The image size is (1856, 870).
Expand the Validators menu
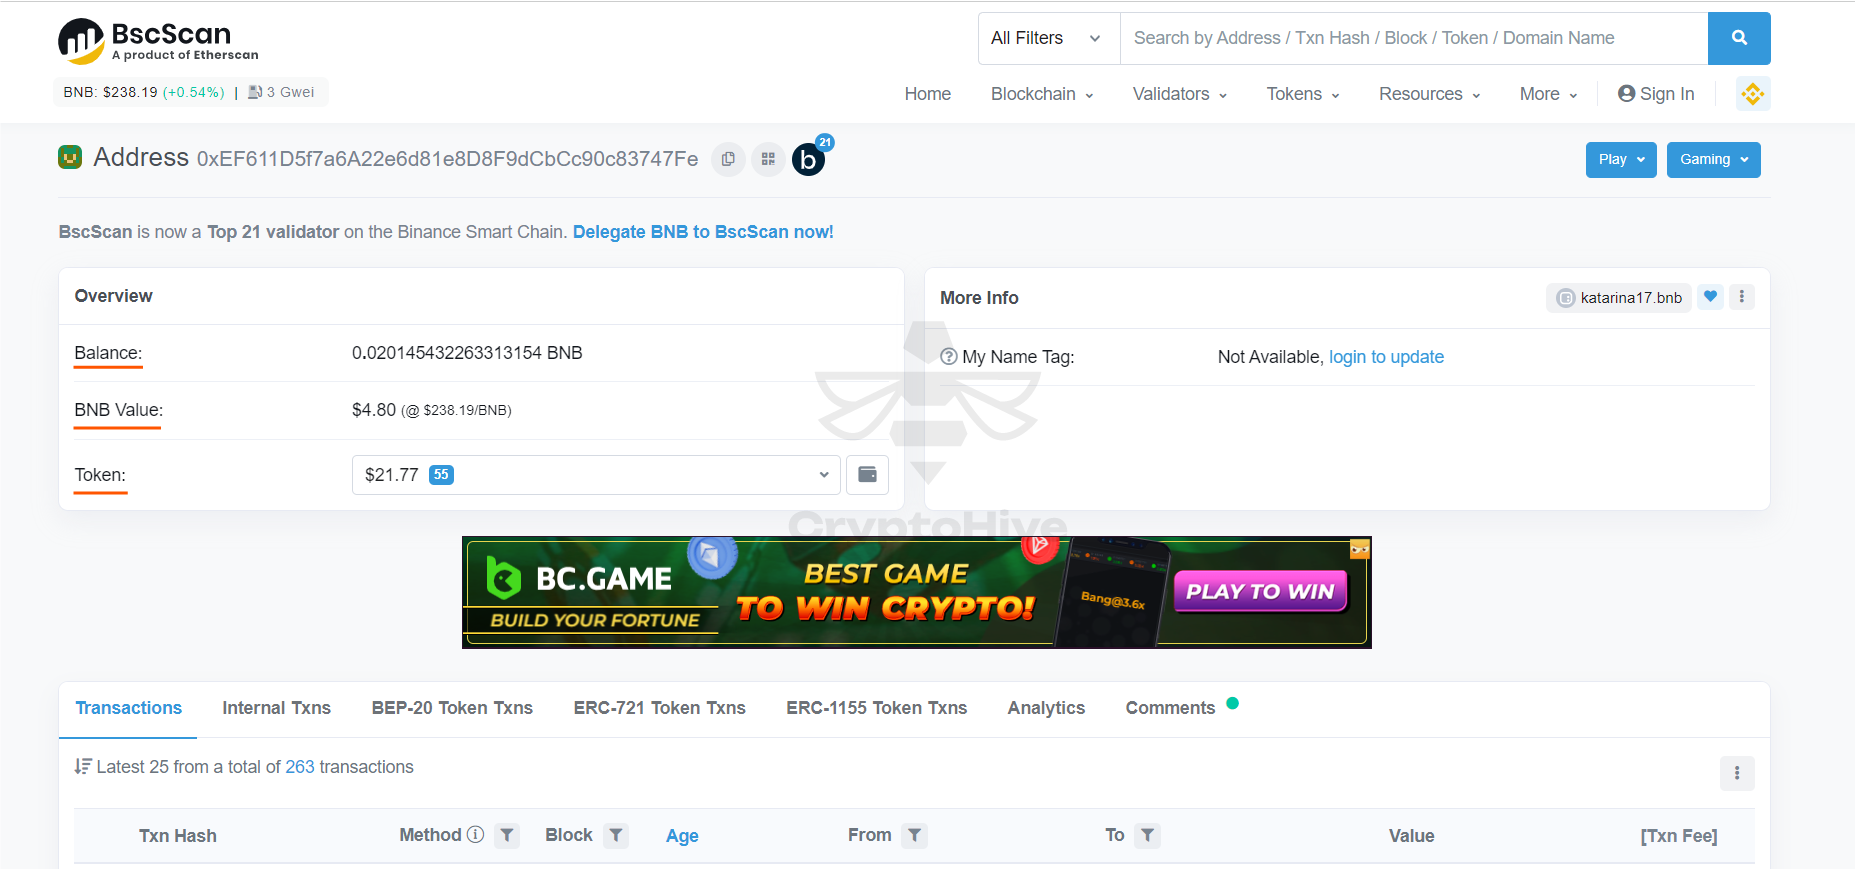click(x=1180, y=94)
